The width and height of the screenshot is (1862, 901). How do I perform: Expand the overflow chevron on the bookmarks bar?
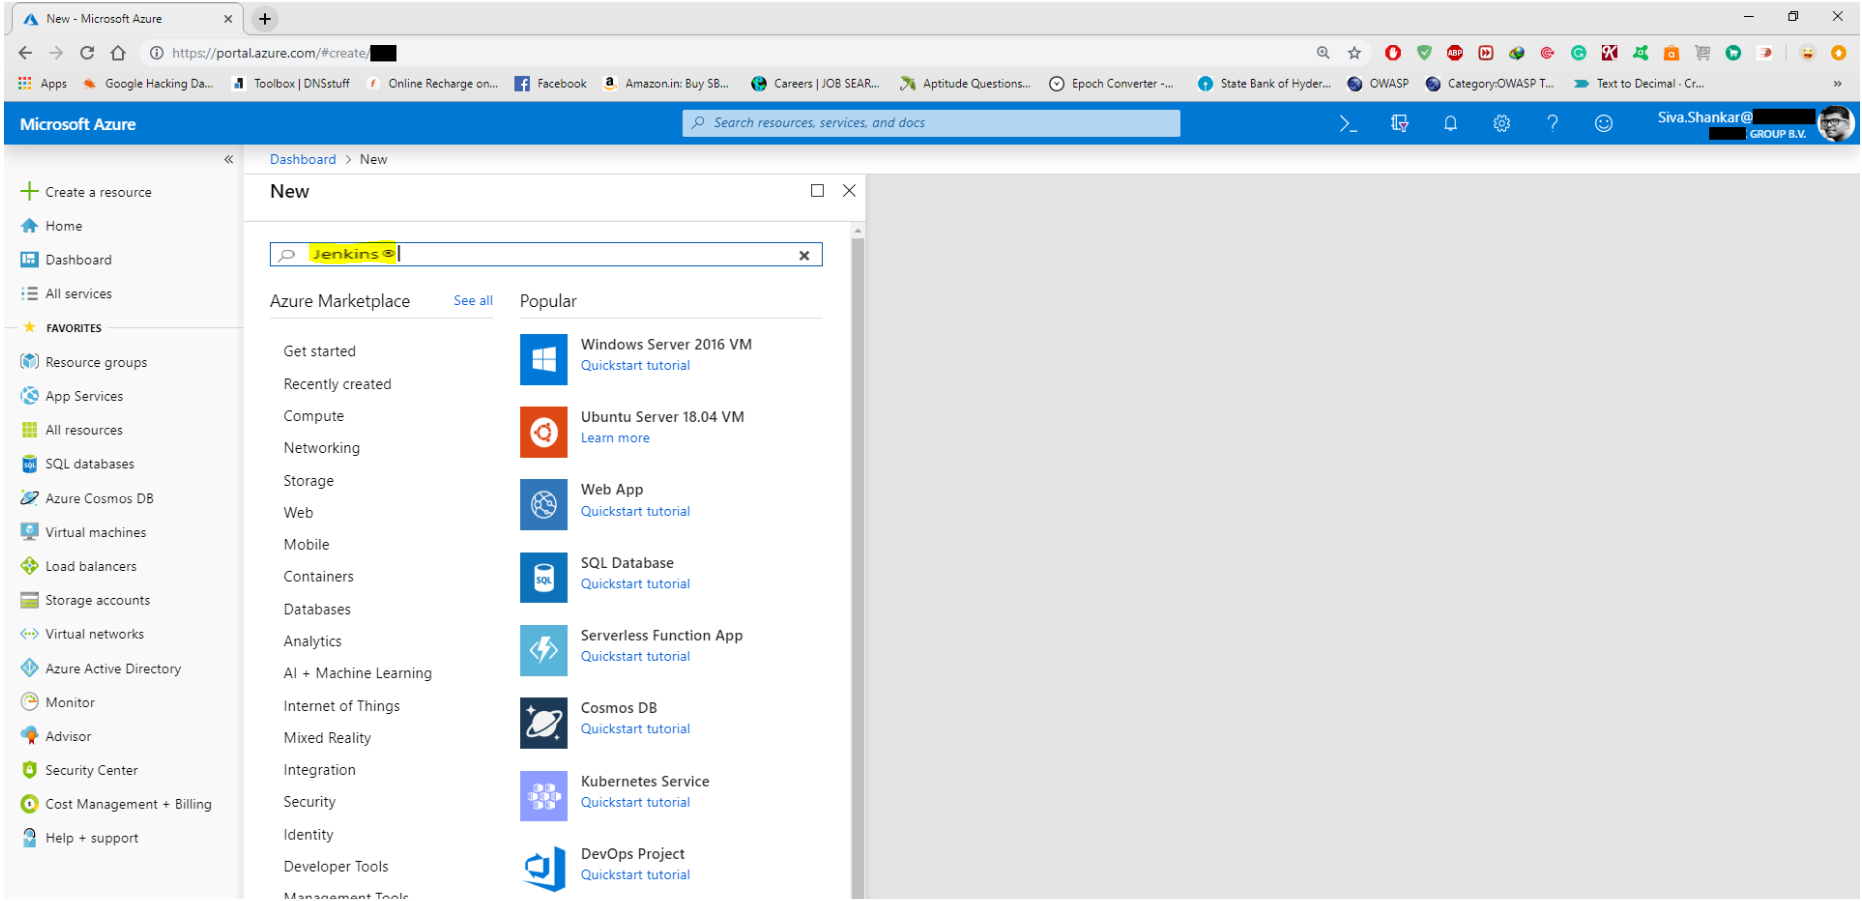click(x=1838, y=83)
